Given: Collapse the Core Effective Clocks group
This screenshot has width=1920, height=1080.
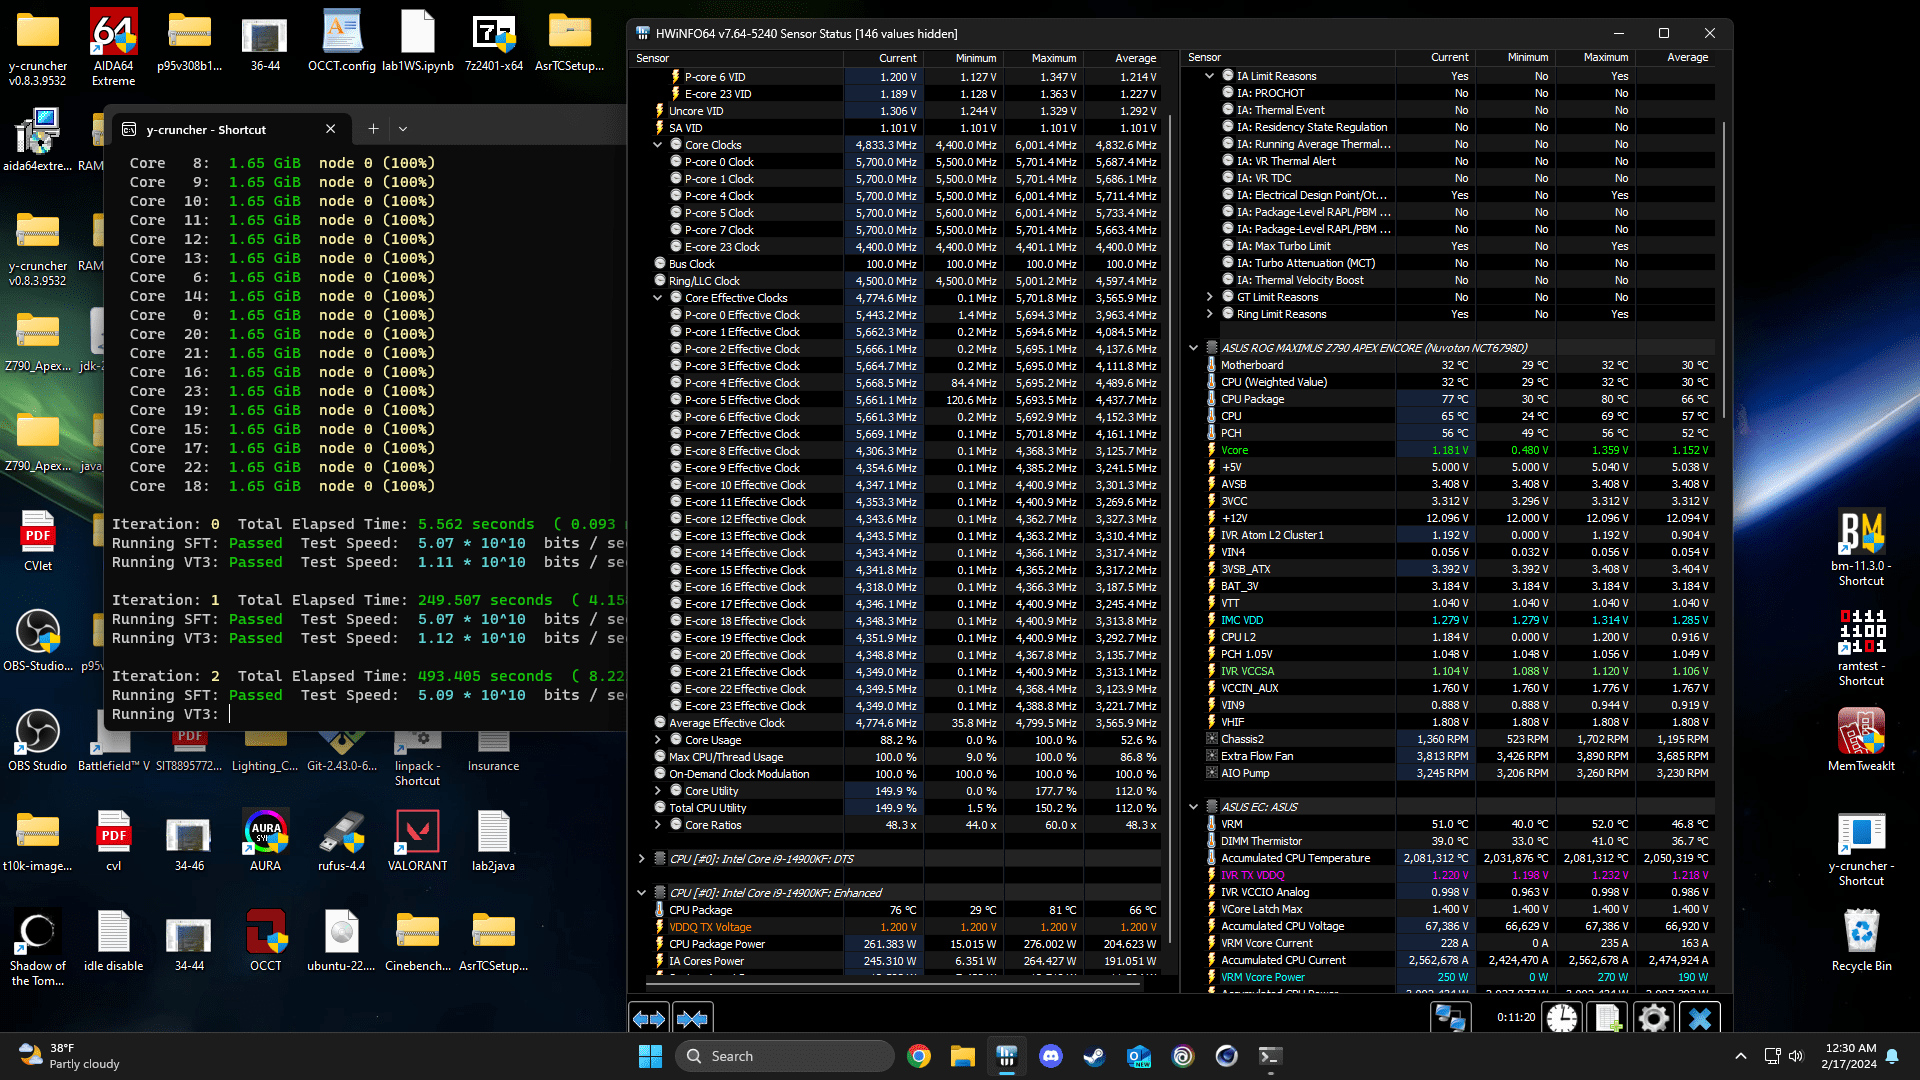Looking at the screenshot, I should 658,298.
